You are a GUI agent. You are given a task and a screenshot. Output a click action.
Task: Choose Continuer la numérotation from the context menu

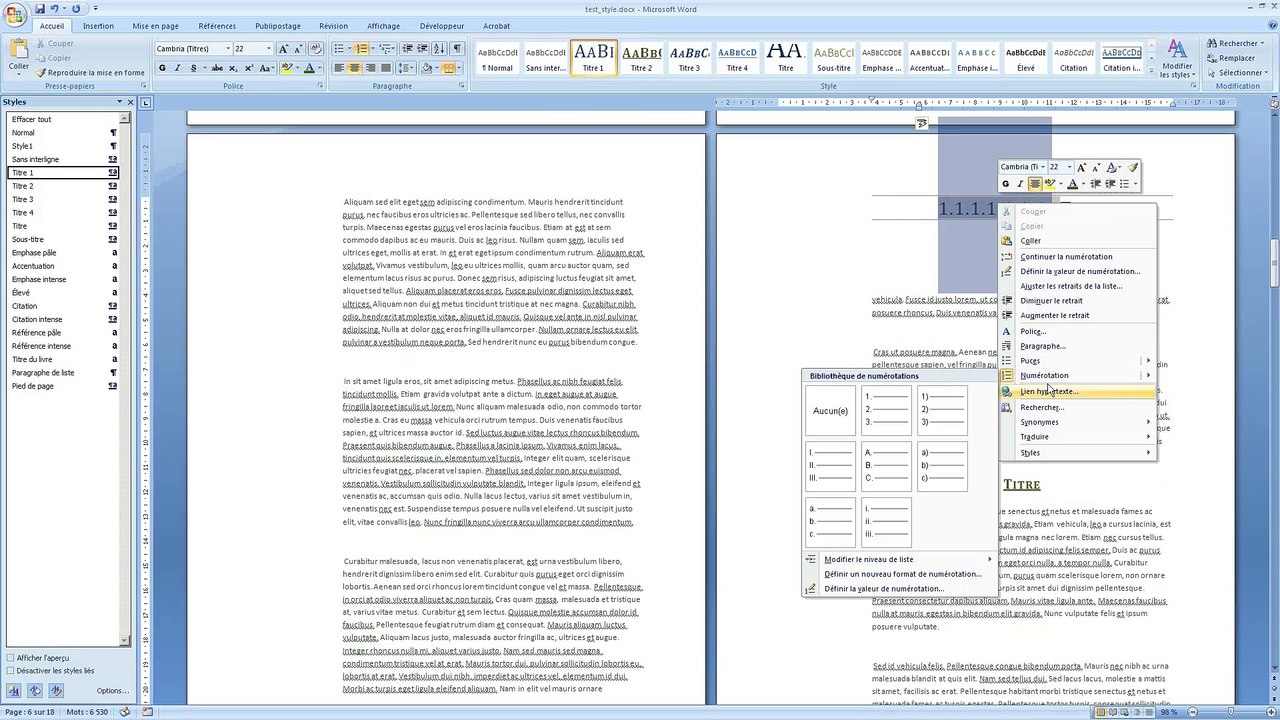pyautogui.click(x=1077, y=257)
